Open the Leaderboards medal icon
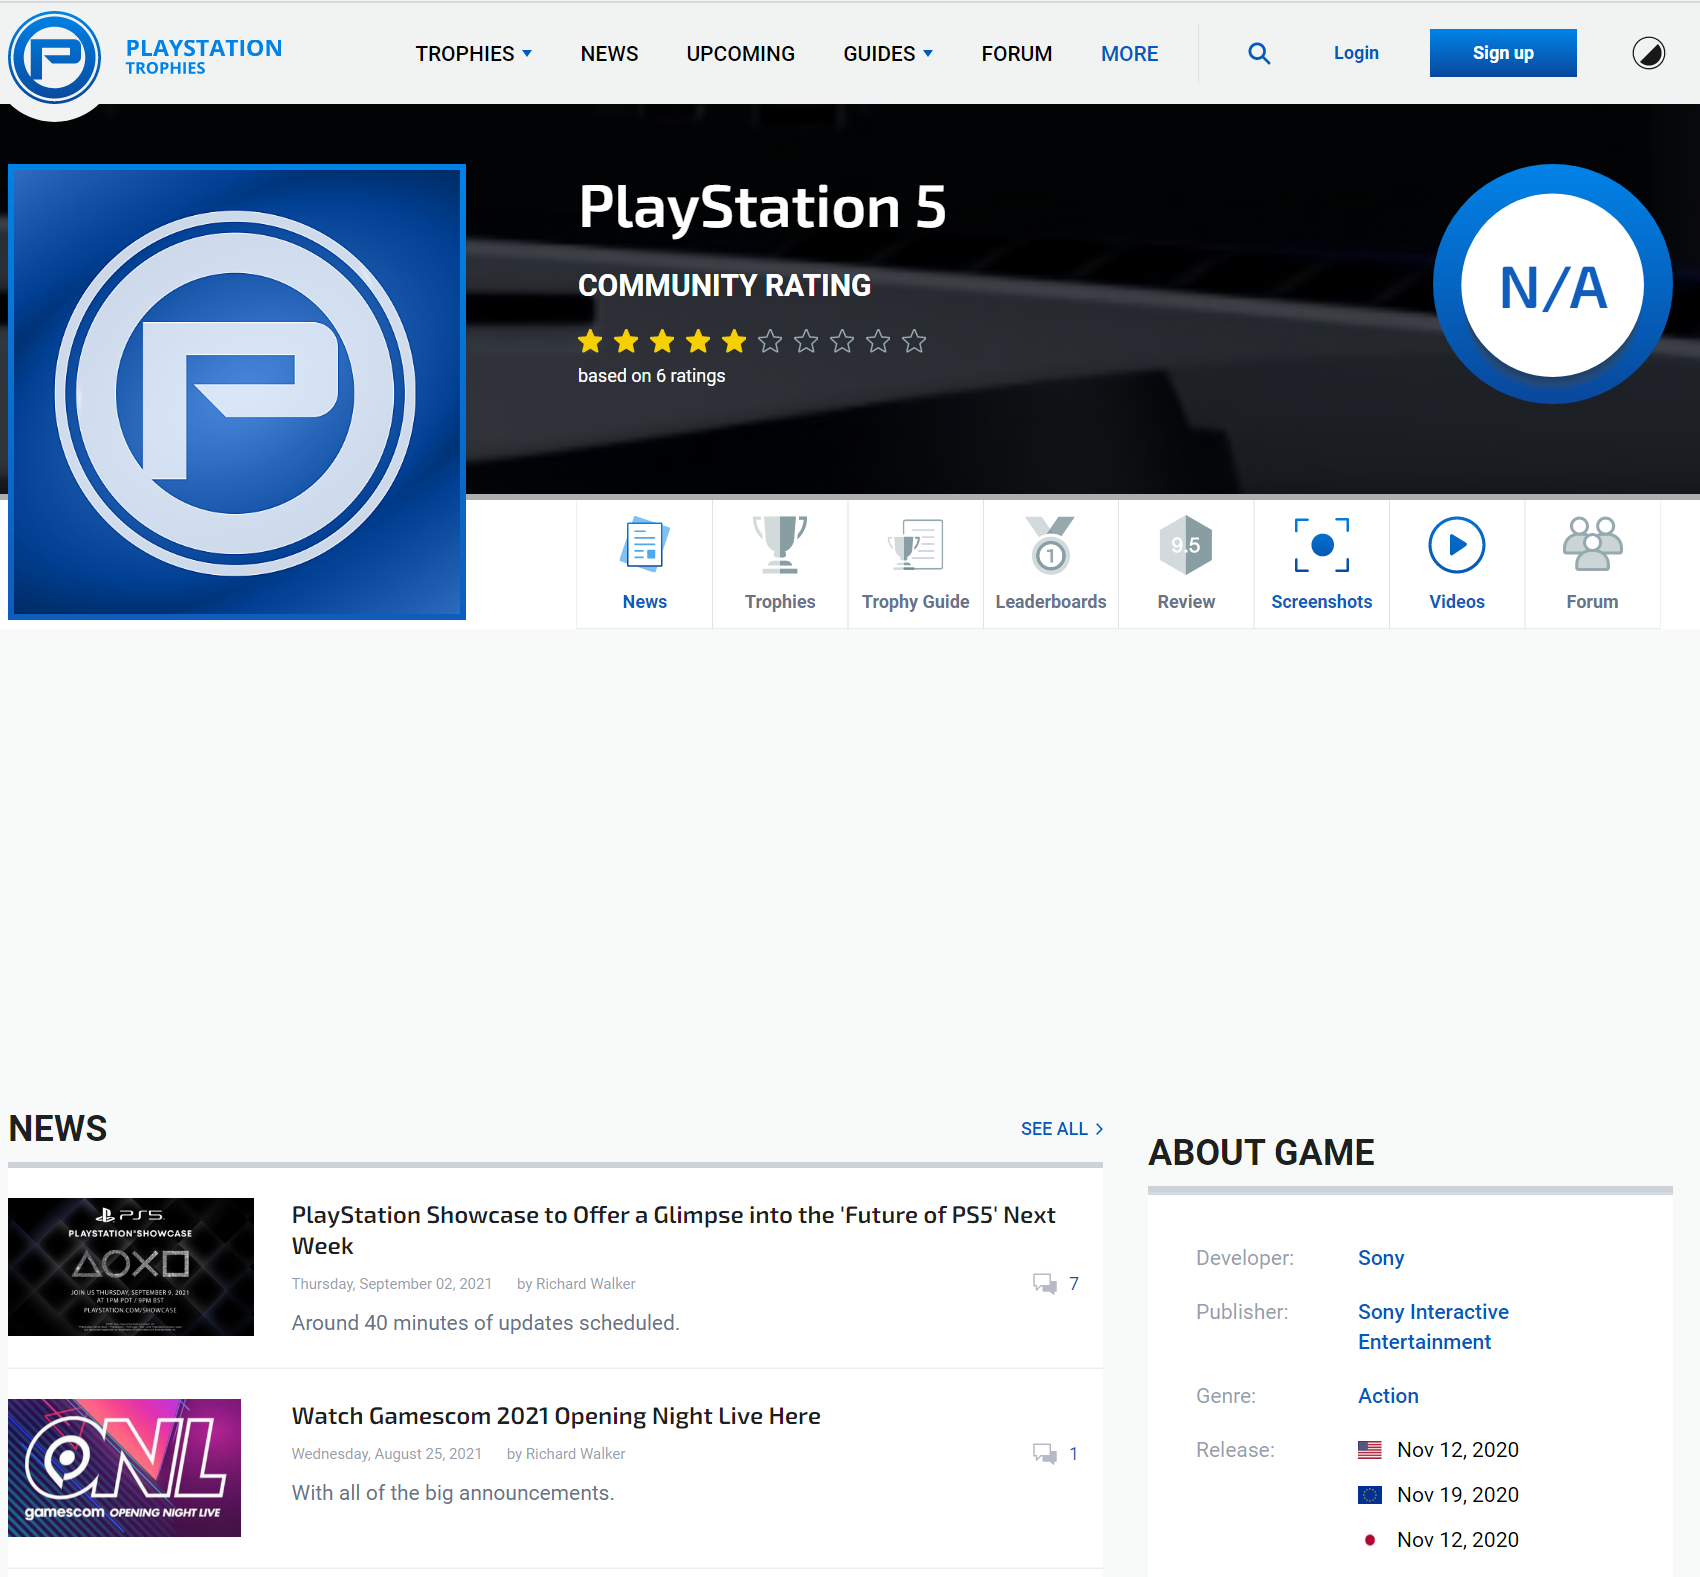 click(x=1051, y=545)
